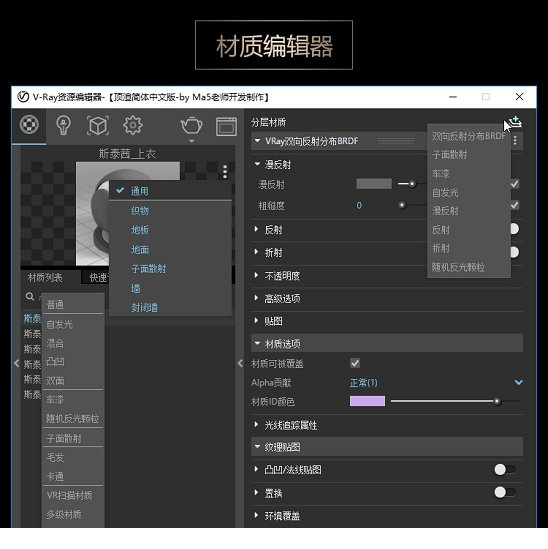Expand the 环境覆盖 section

click(x=256, y=515)
